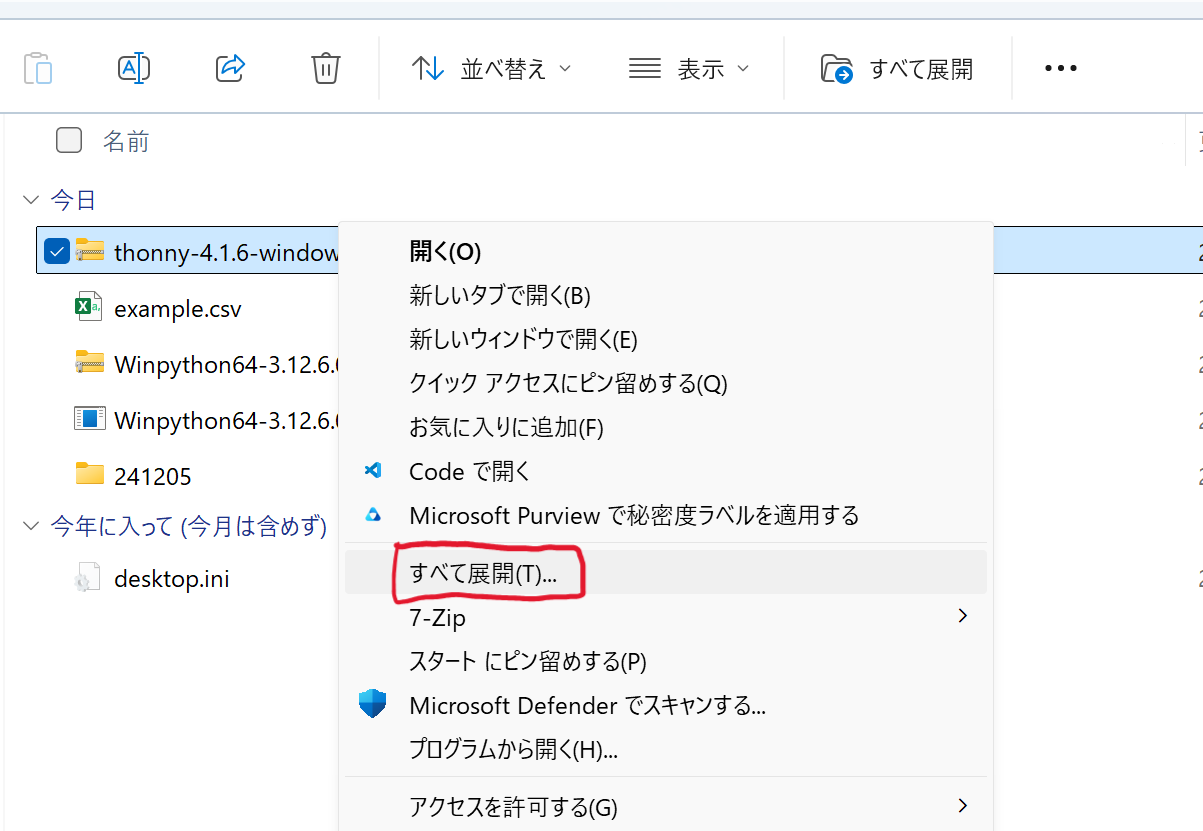Click the delete trash icon
The width and height of the screenshot is (1203, 831).
click(x=326, y=68)
